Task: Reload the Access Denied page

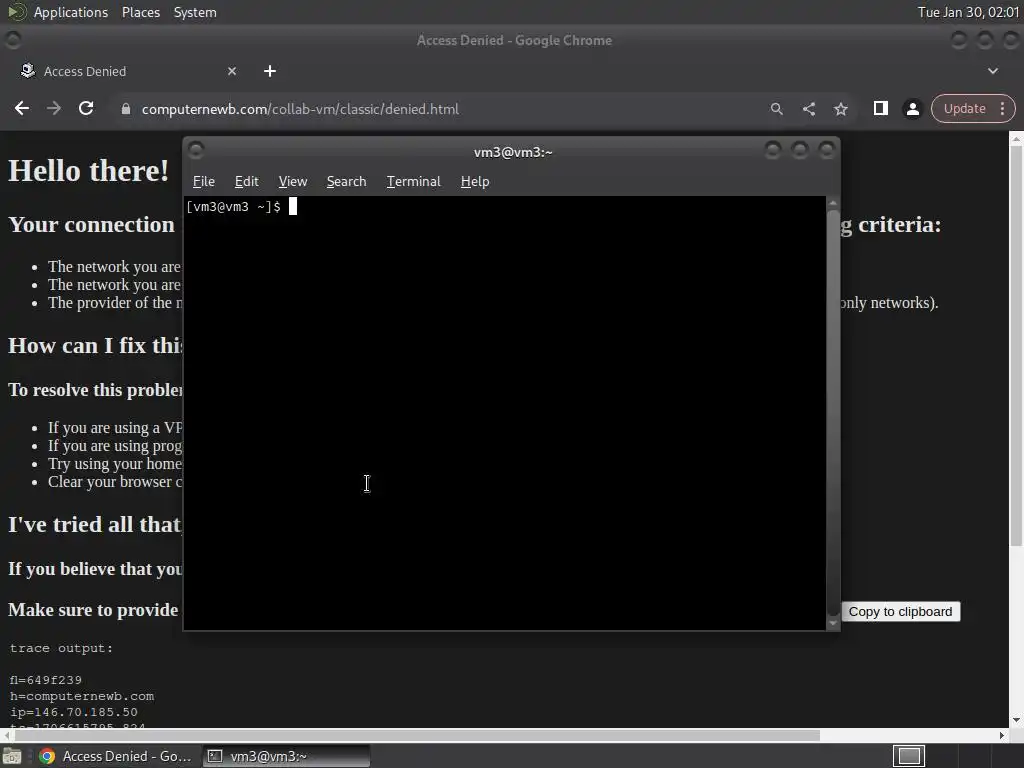Action: tap(86, 108)
